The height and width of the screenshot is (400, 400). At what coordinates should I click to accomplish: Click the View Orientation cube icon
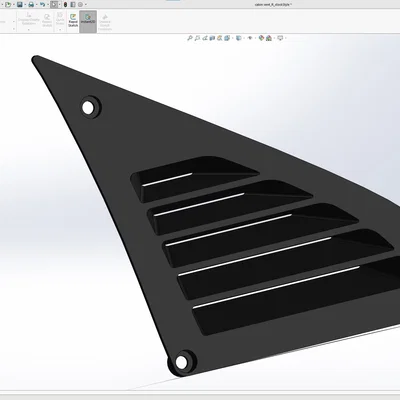tap(227, 38)
